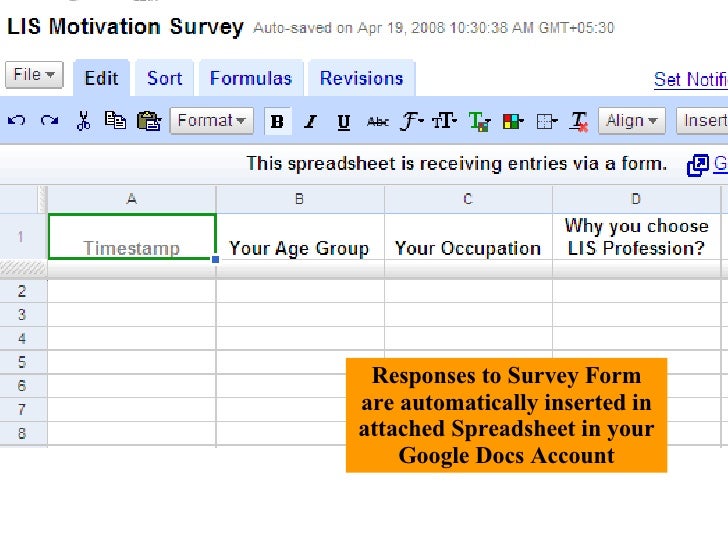
Task: Select column A header
Action: pyautogui.click(x=132, y=199)
